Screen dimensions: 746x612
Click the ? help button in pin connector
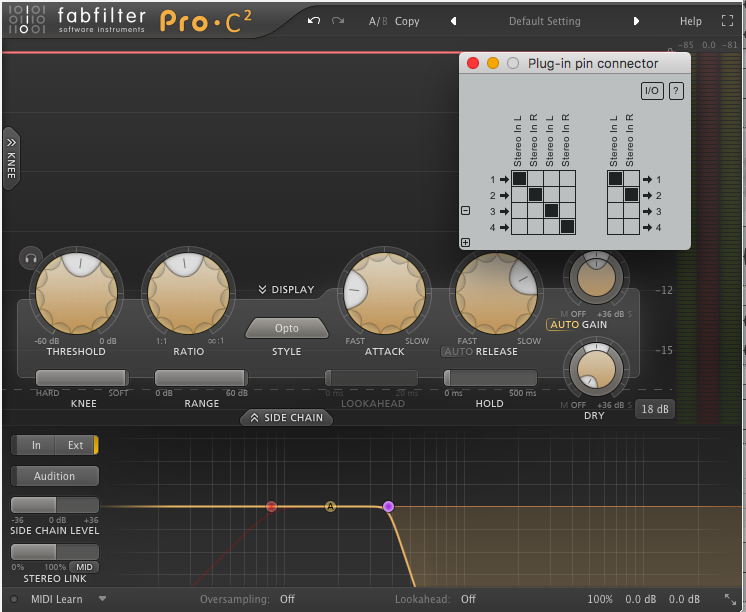(x=676, y=91)
